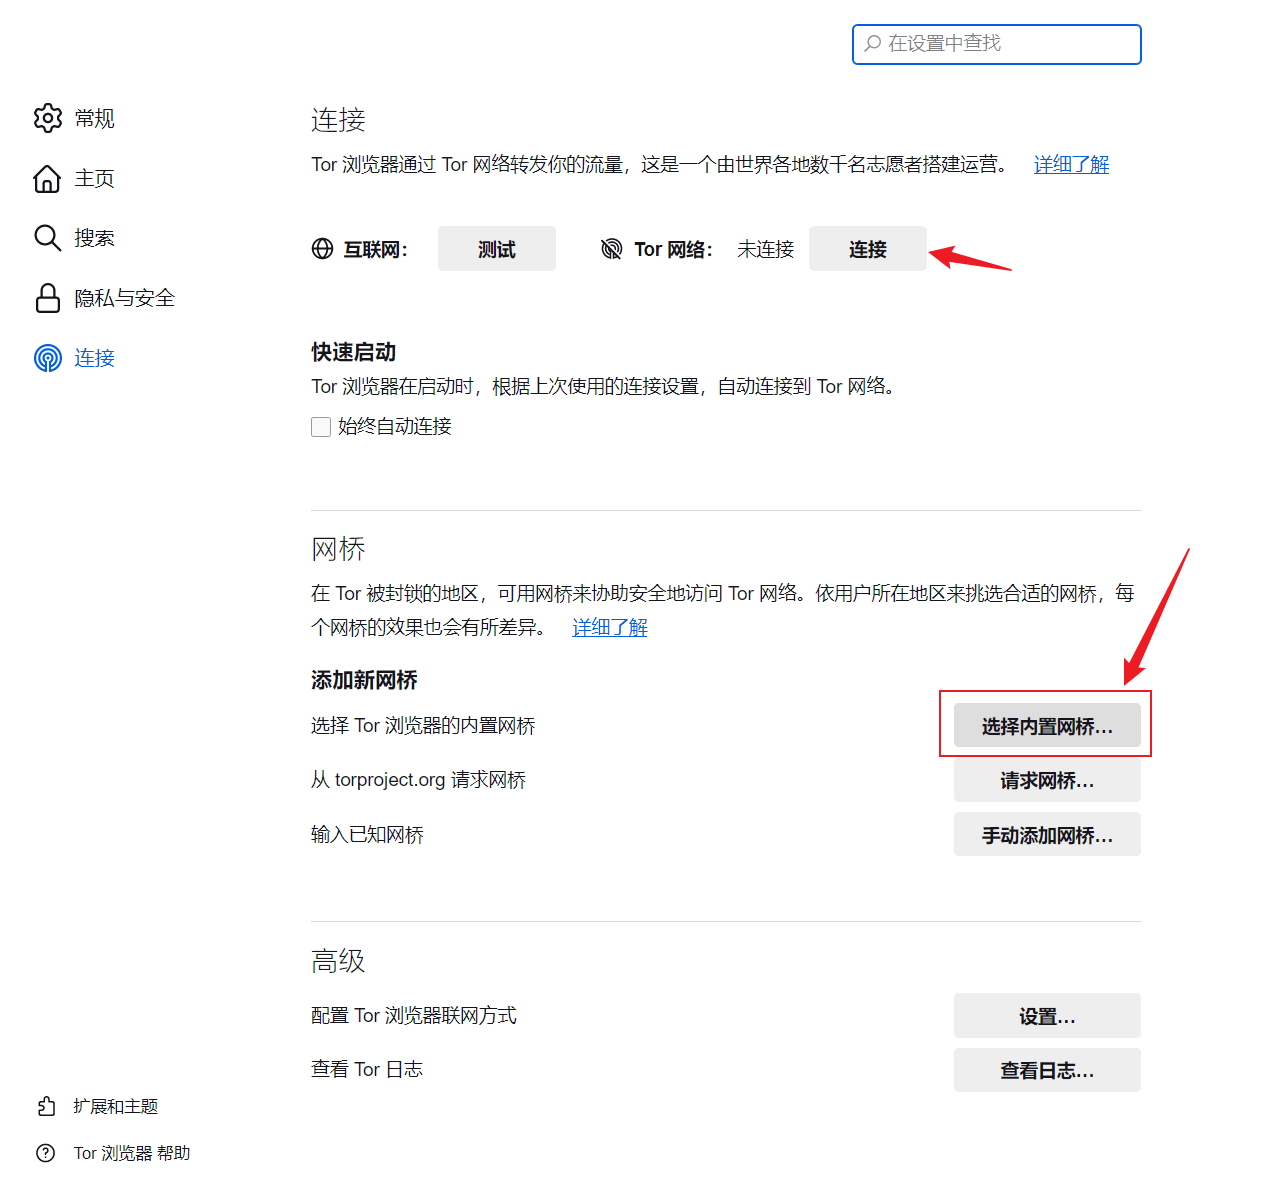Click the 输入已知网桥 label
This screenshot has height=1187, width=1263.
[x=367, y=834]
